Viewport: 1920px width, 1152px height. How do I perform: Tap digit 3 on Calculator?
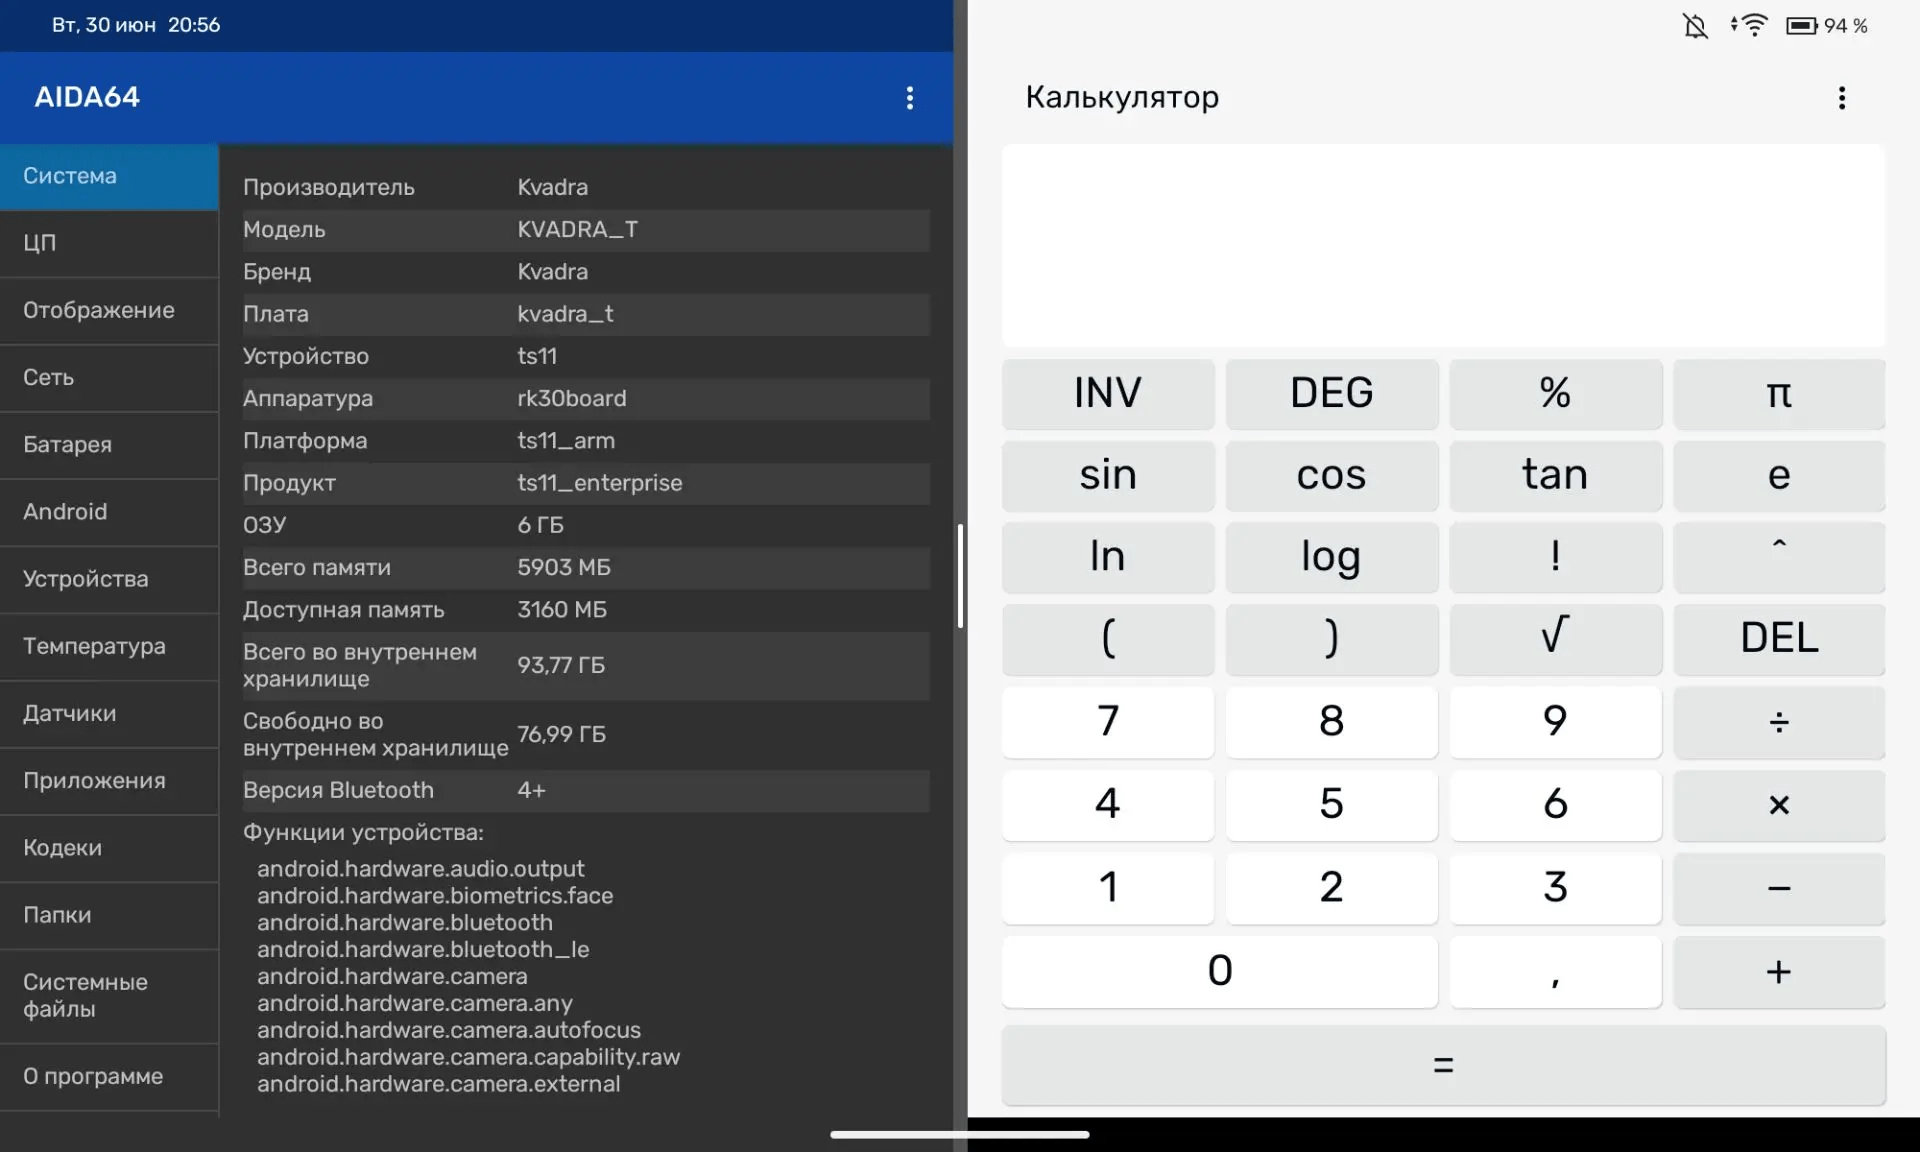[1555, 887]
